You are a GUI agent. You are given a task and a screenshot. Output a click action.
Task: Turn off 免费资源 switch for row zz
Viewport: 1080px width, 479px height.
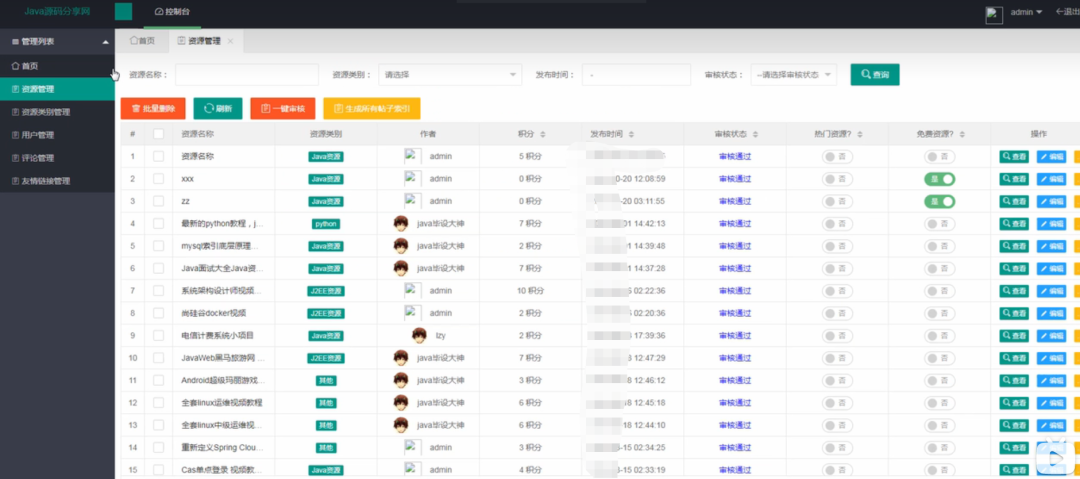pyautogui.click(x=939, y=201)
